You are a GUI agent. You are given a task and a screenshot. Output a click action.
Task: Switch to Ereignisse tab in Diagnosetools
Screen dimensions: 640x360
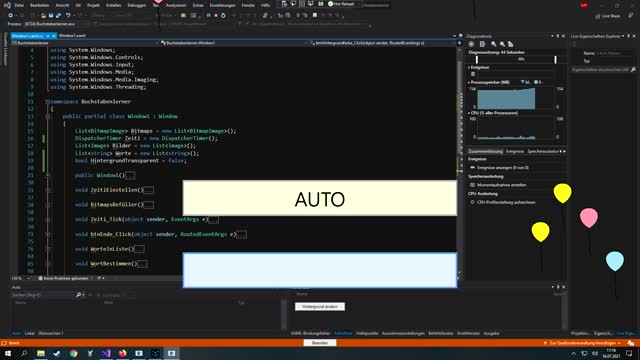click(x=515, y=151)
